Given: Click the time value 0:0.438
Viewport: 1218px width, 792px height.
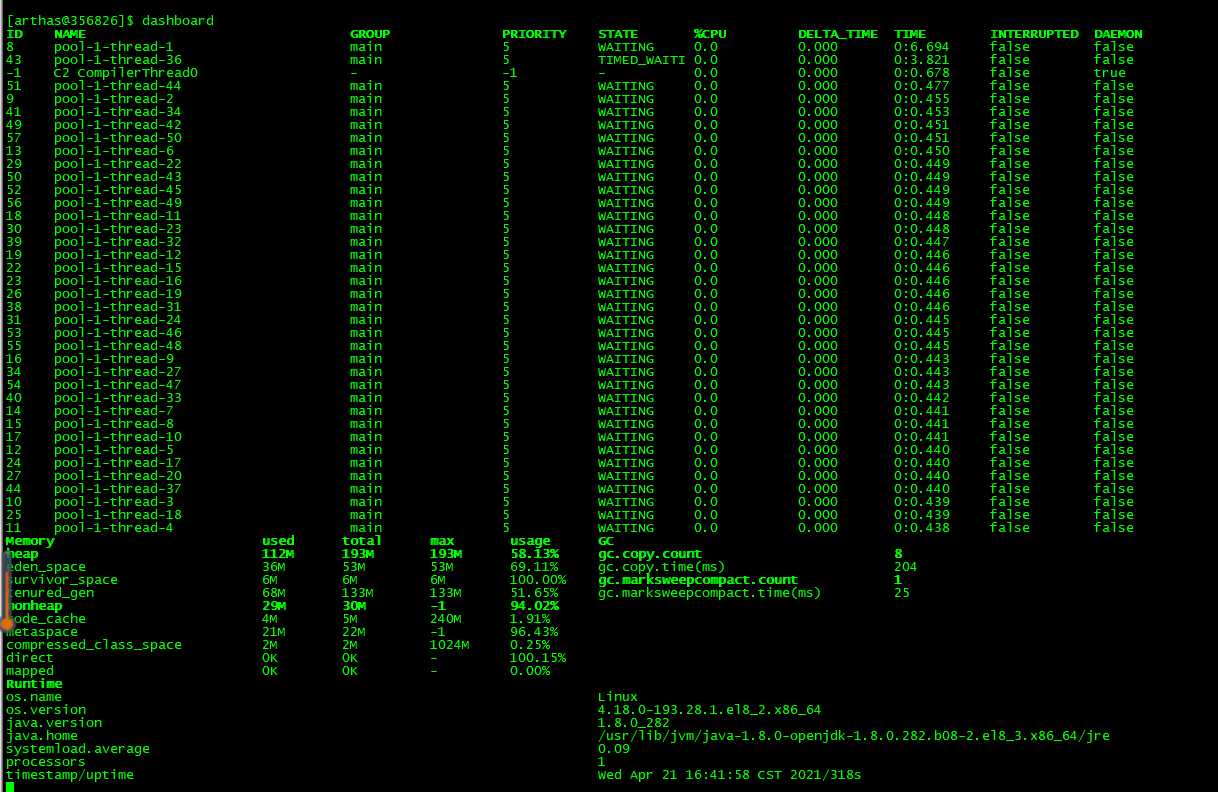Looking at the screenshot, I should [x=922, y=528].
